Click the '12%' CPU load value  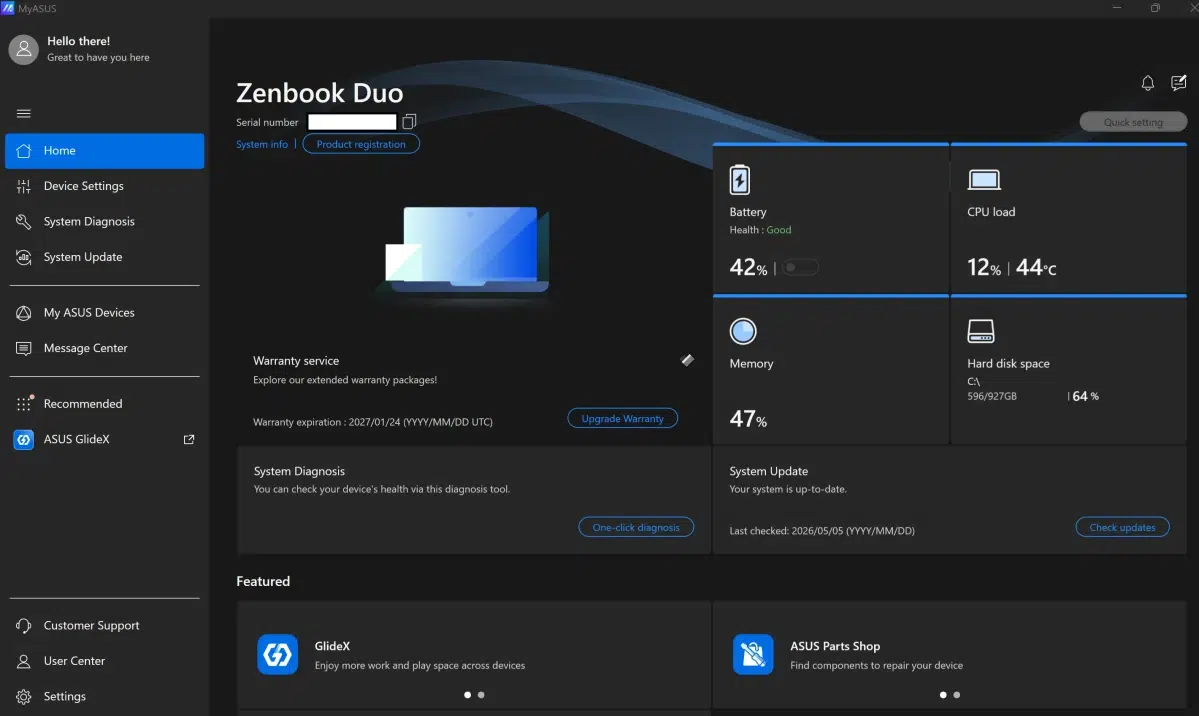pyautogui.click(x=984, y=267)
